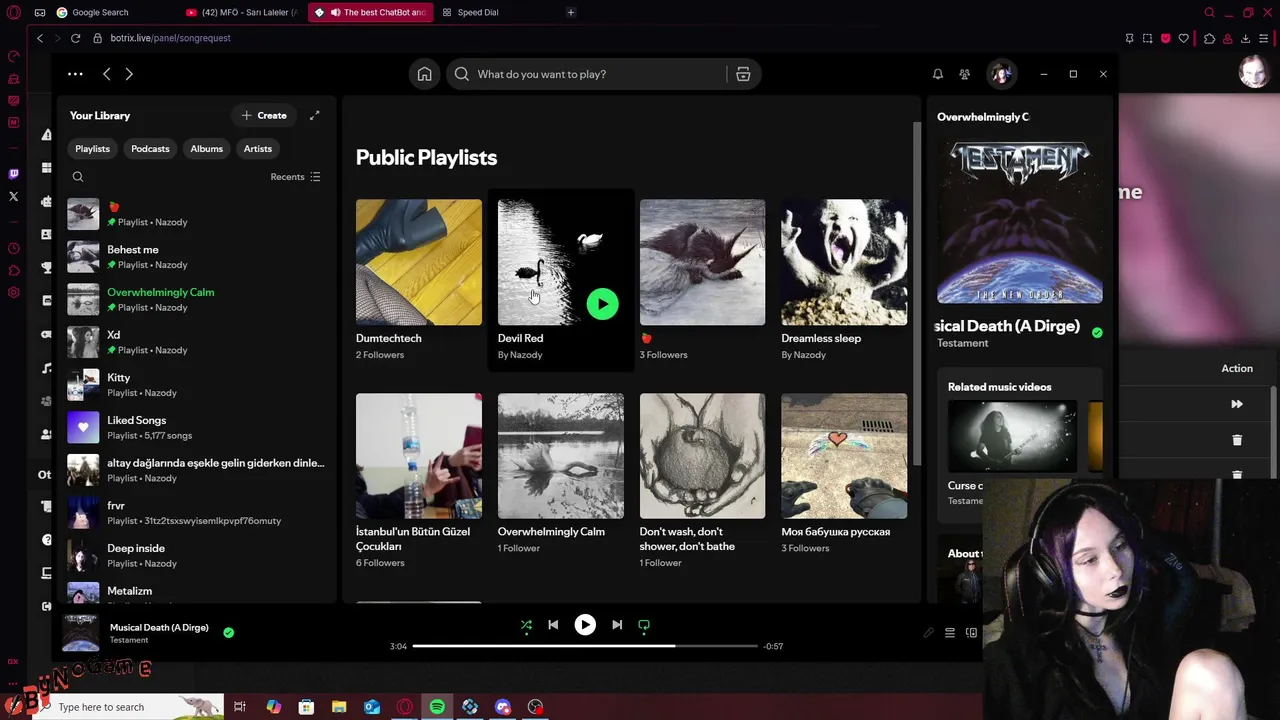Screen dimensions: 1280x720
Task: Click the browser address bar
Action: tap(600, 38)
